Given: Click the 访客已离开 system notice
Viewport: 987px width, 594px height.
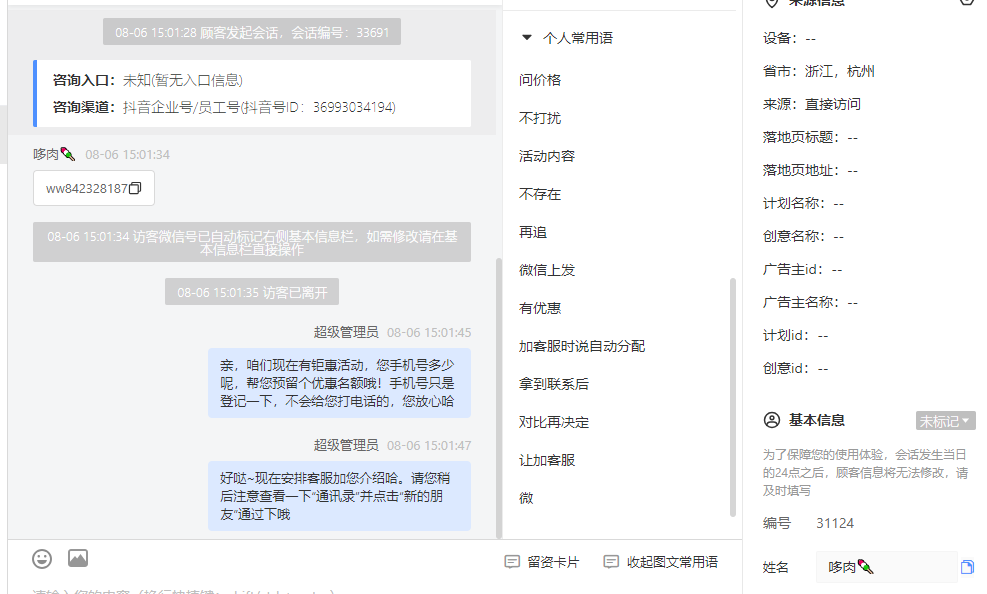Looking at the screenshot, I should pos(252,292).
